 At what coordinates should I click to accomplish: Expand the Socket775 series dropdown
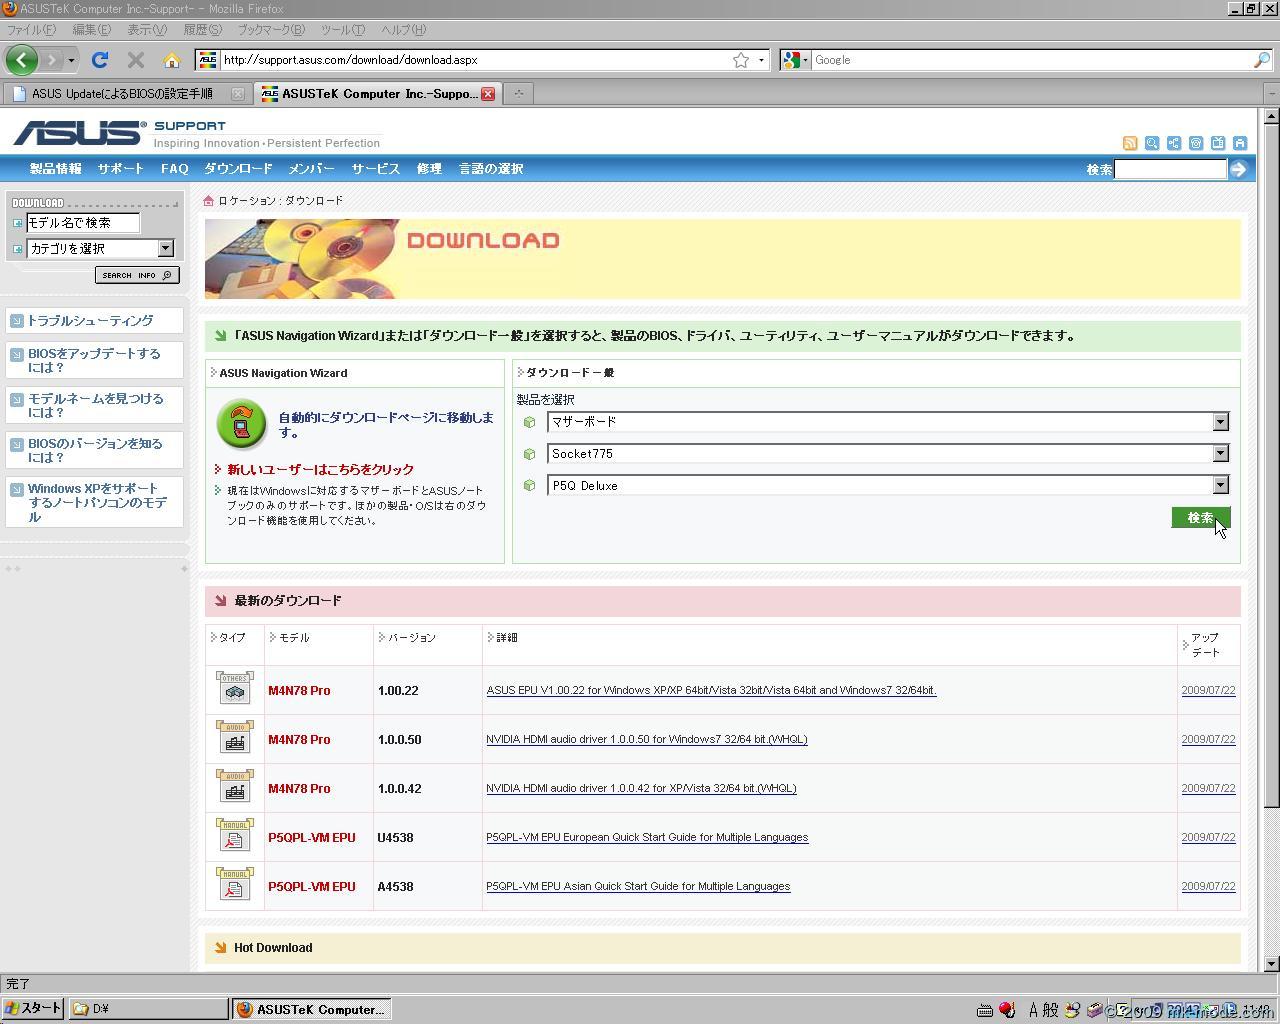coord(1220,454)
